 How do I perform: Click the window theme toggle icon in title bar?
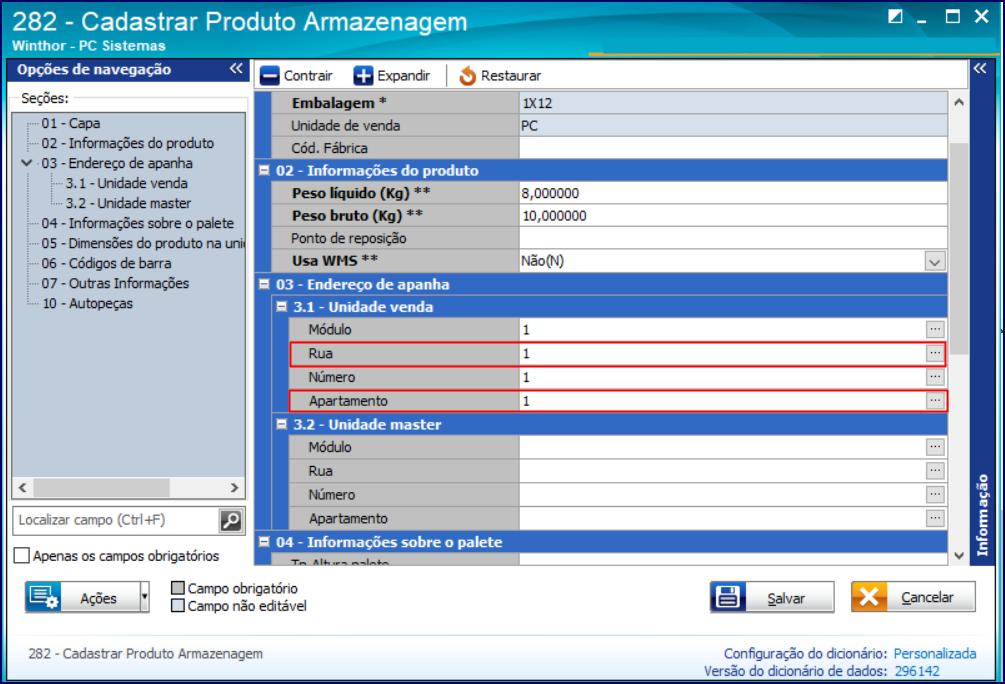pyautogui.click(x=895, y=16)
